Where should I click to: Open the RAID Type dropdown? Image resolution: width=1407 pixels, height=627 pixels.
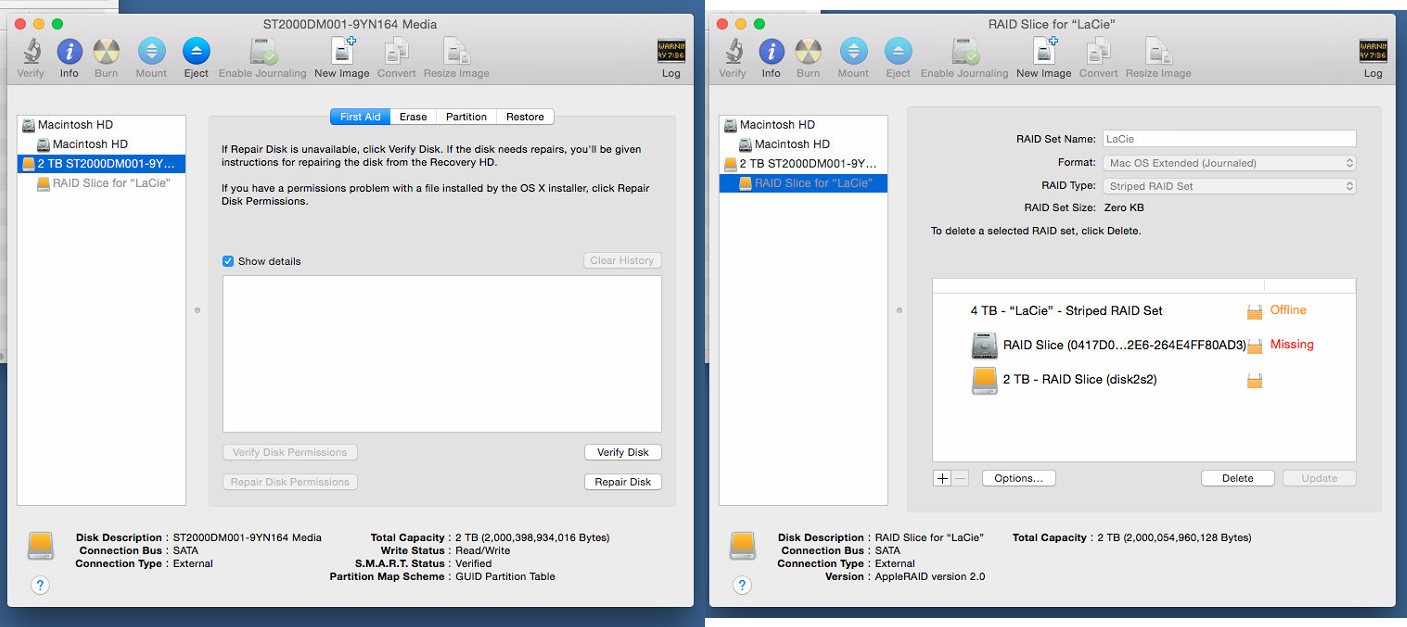[1229, 186]
